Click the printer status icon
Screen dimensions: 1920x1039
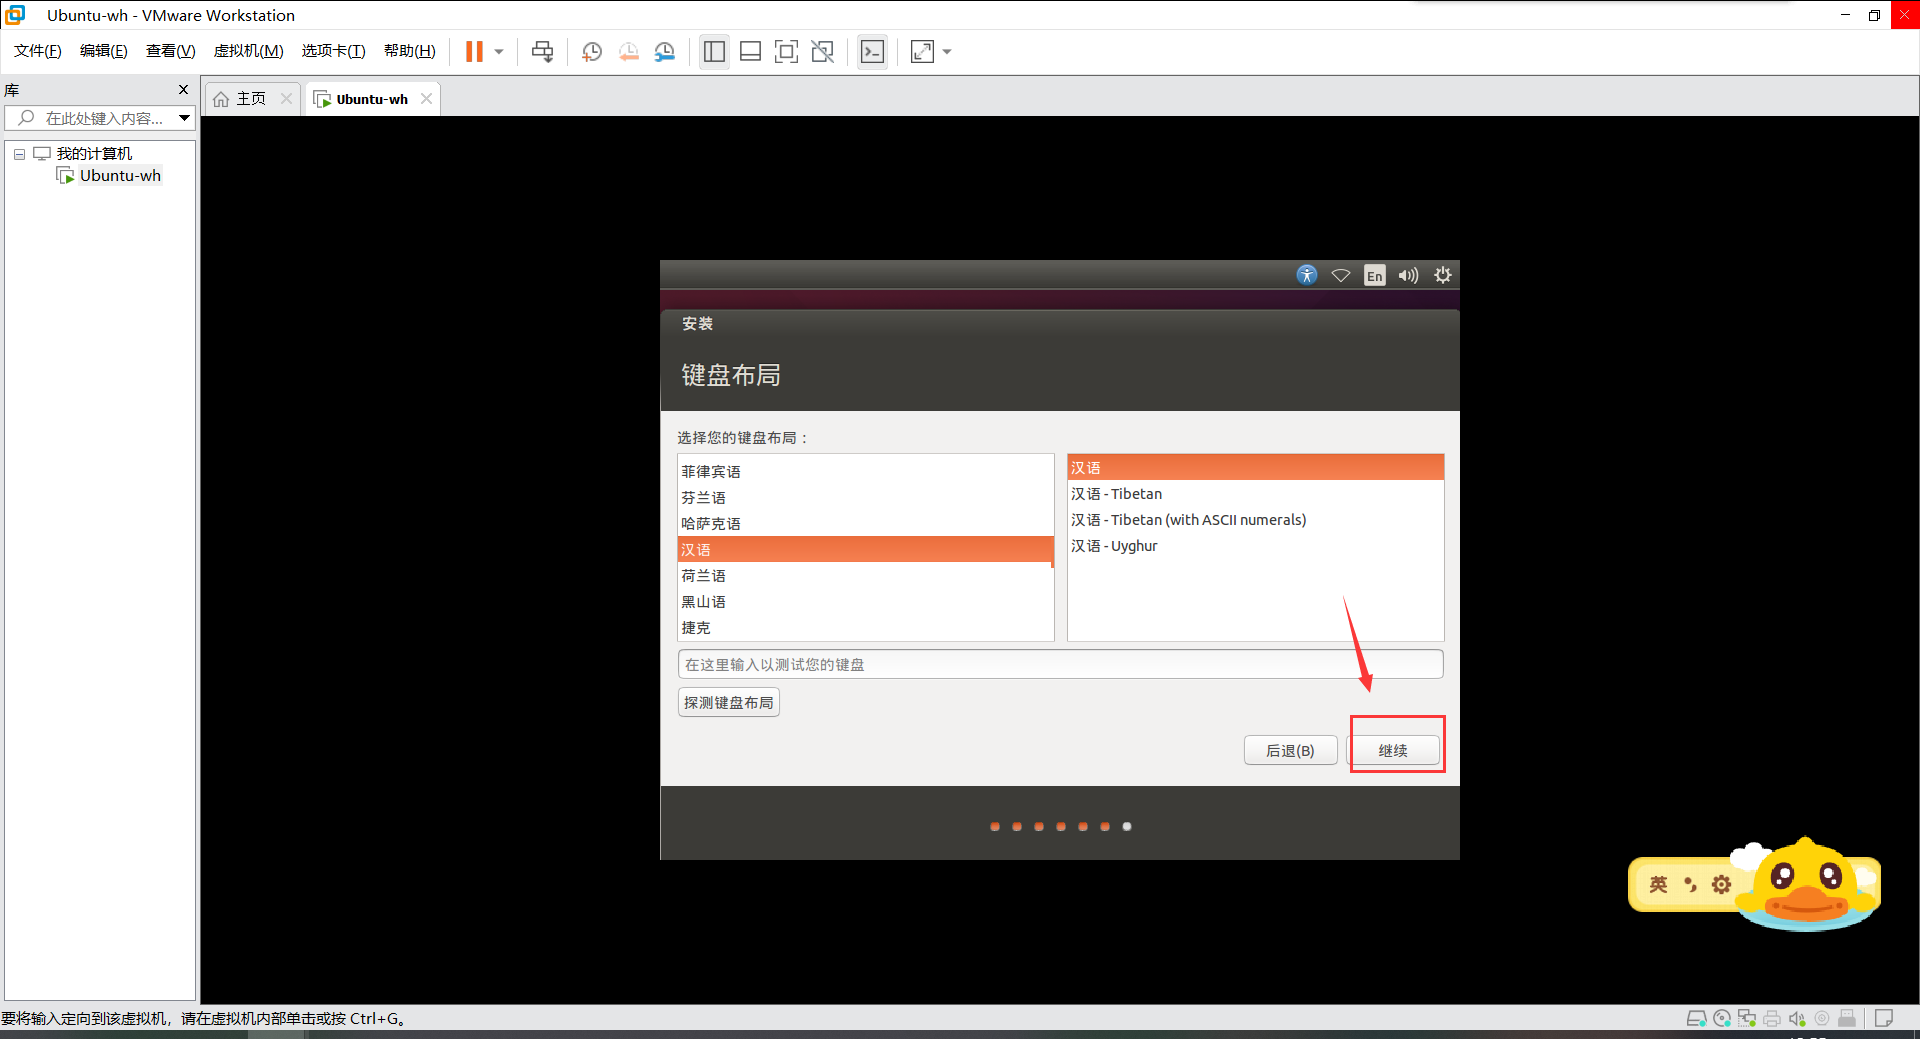[1772, 1018]
